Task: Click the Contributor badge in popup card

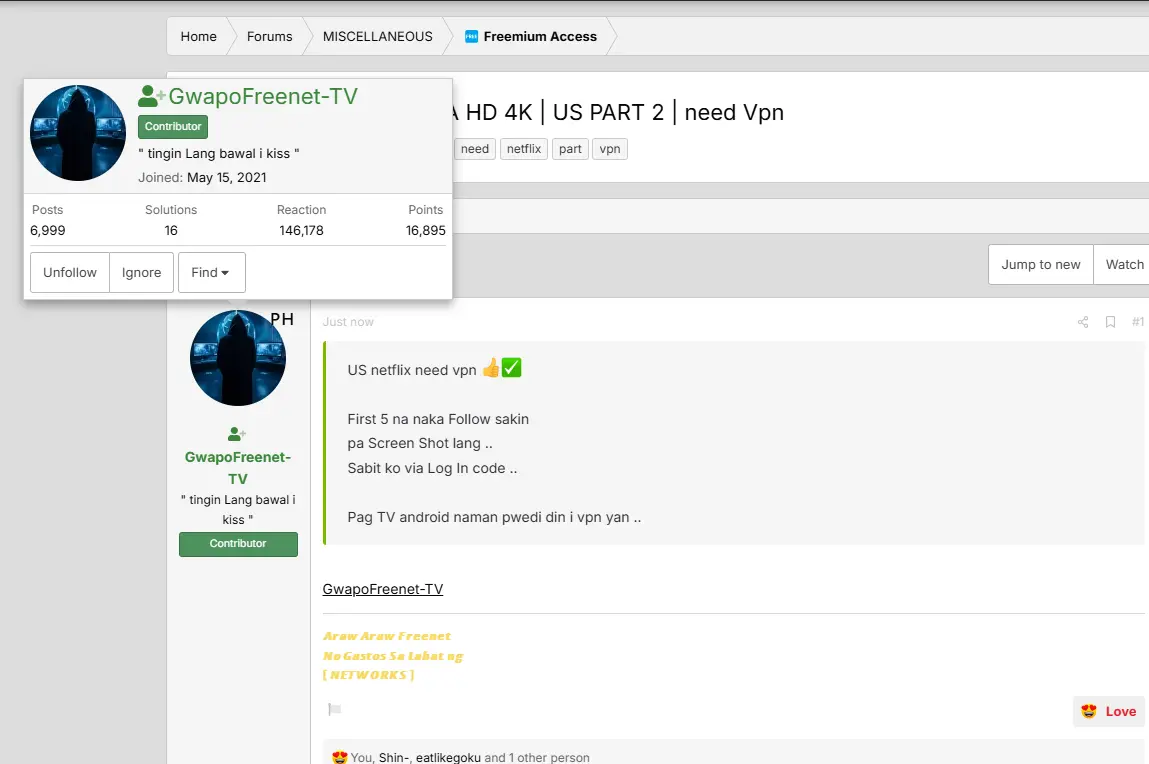Action: pyautogui.click(x=173, y=127)
